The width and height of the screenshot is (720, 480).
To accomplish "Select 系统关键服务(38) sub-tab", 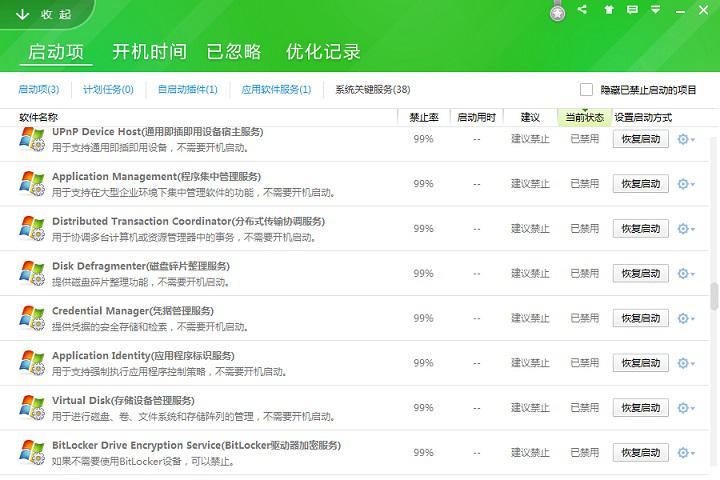I will point(372,90).
